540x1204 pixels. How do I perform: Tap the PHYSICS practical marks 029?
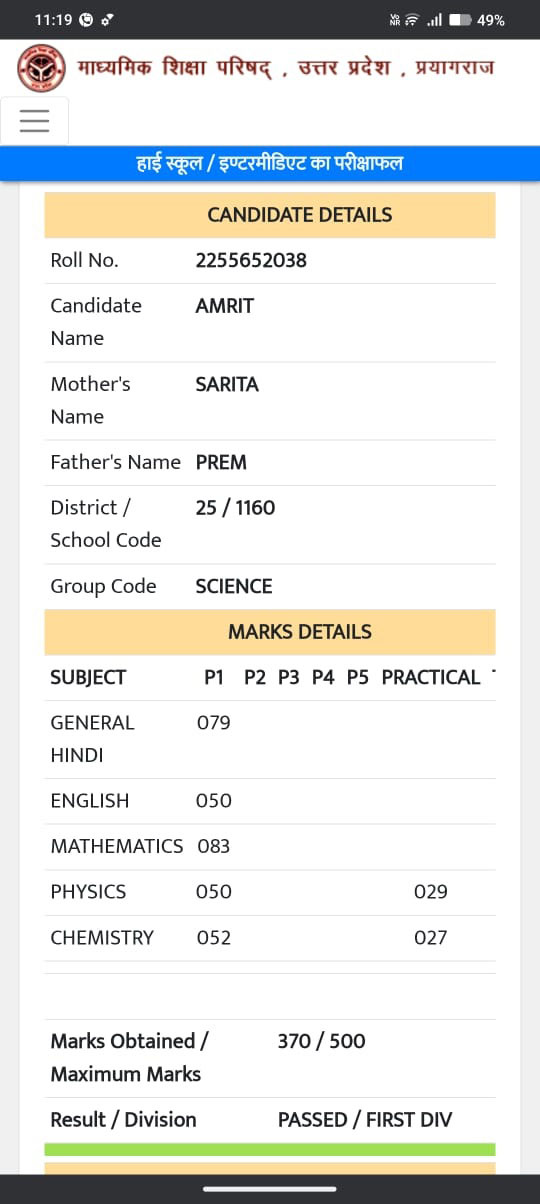click(x=431, y=892)
